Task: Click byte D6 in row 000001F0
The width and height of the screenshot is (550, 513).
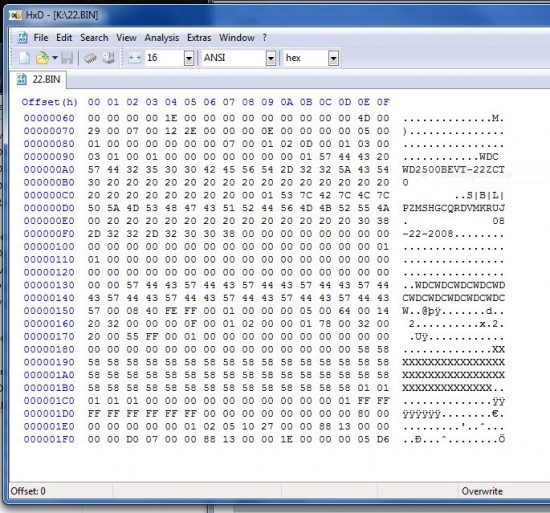Action: tap(383, 440)
